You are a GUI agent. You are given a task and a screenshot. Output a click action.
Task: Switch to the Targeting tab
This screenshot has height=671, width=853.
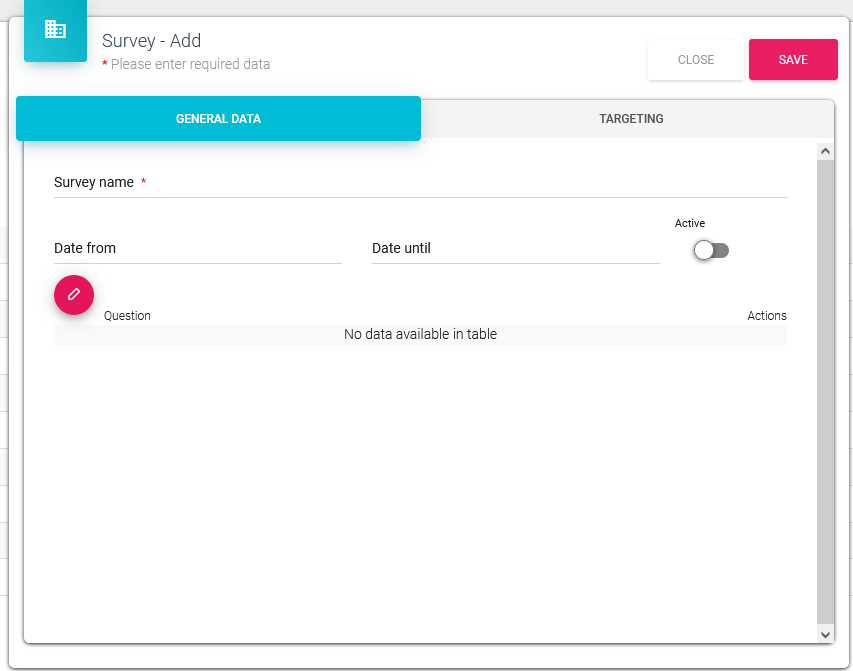tap(631, 119)
